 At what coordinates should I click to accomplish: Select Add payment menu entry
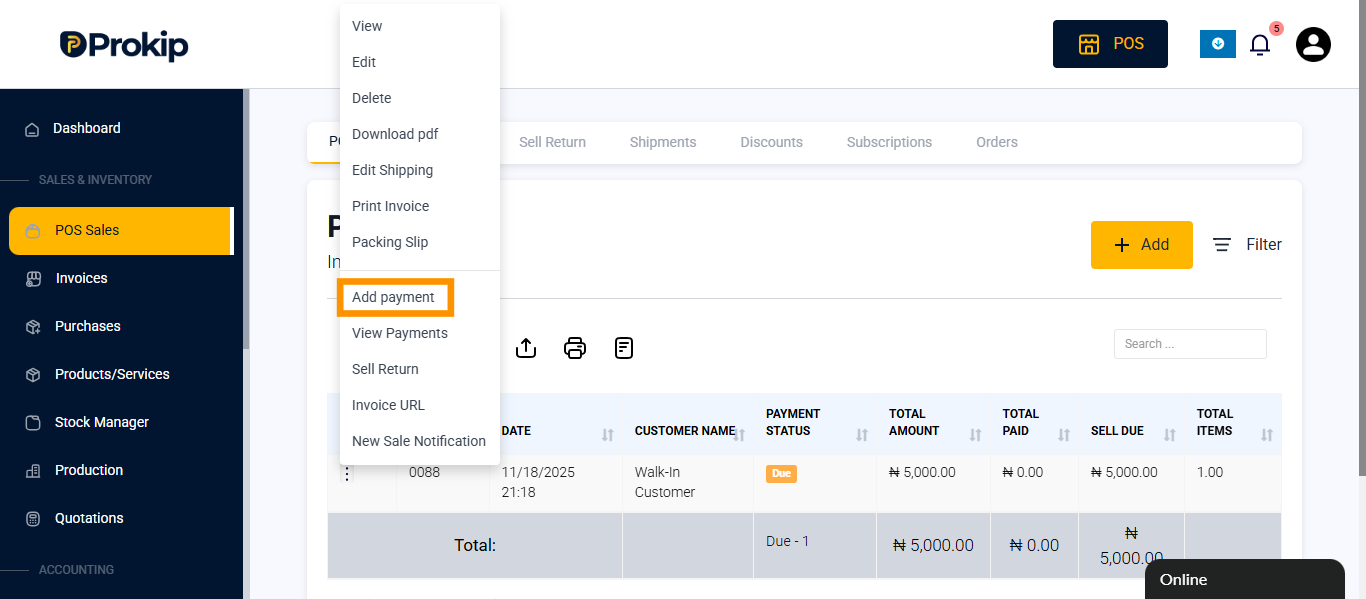(x=420, y=297)
